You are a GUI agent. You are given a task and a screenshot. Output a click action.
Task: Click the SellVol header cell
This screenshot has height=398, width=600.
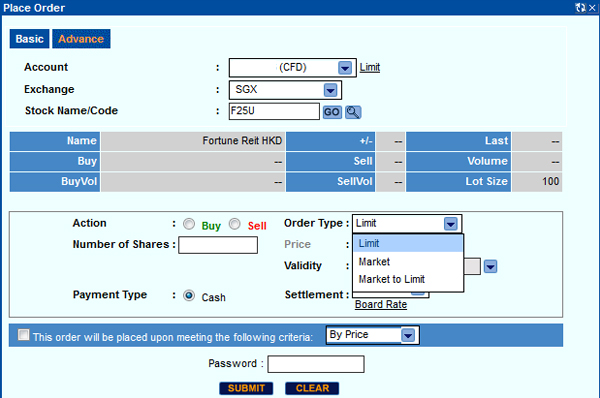point(330,181)
